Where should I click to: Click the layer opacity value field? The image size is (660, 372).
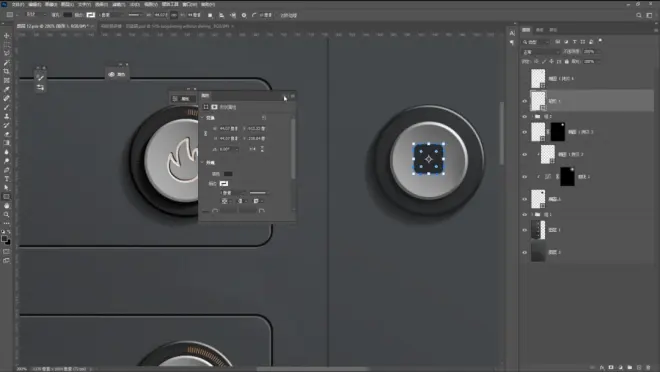coord(589,52)
